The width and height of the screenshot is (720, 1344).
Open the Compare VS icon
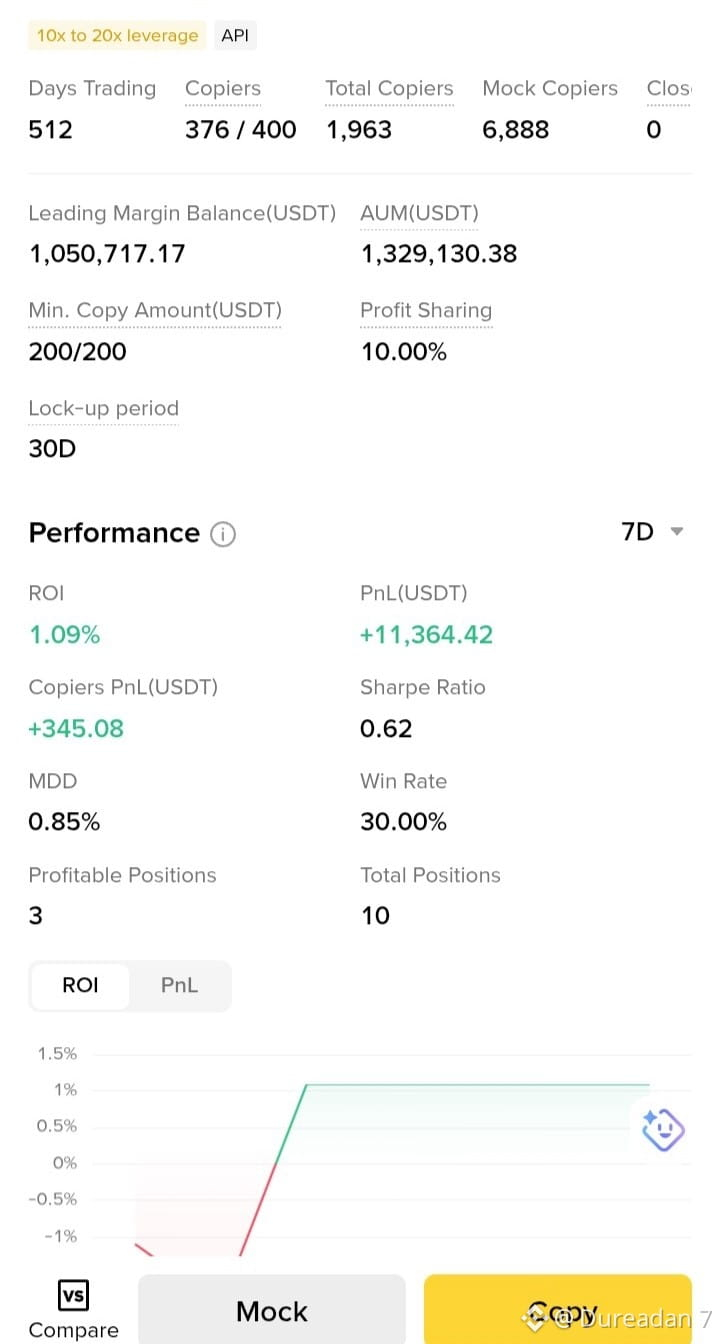(x=73, y=1295)
